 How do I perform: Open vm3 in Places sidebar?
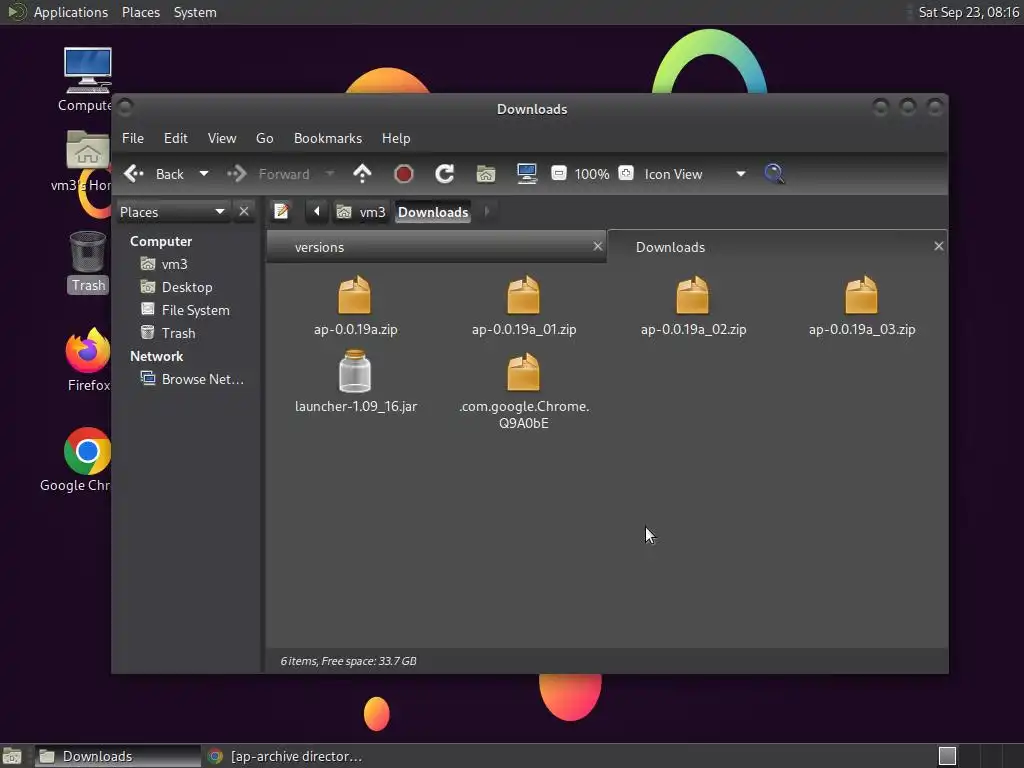(x=165, y=264)
